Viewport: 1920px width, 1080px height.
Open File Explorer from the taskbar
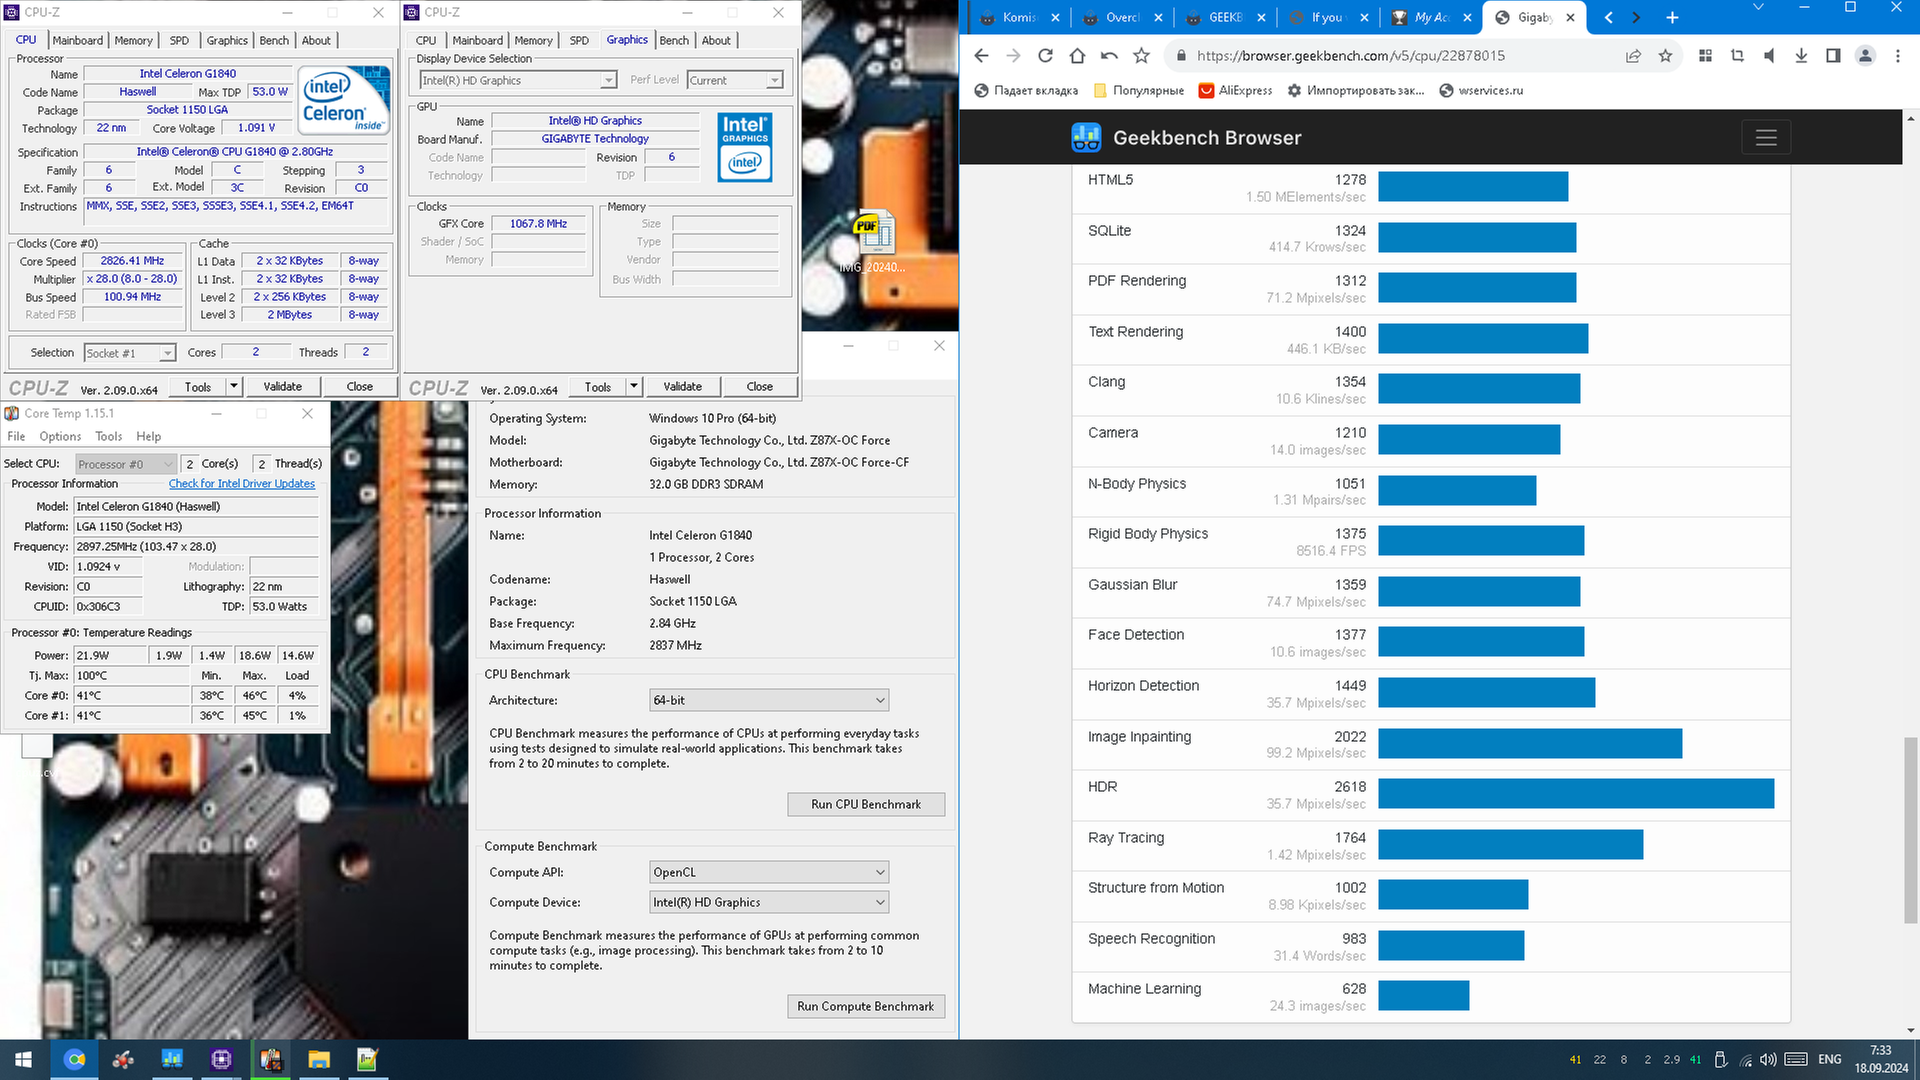pyautogui.click(x=319, y=1059)
